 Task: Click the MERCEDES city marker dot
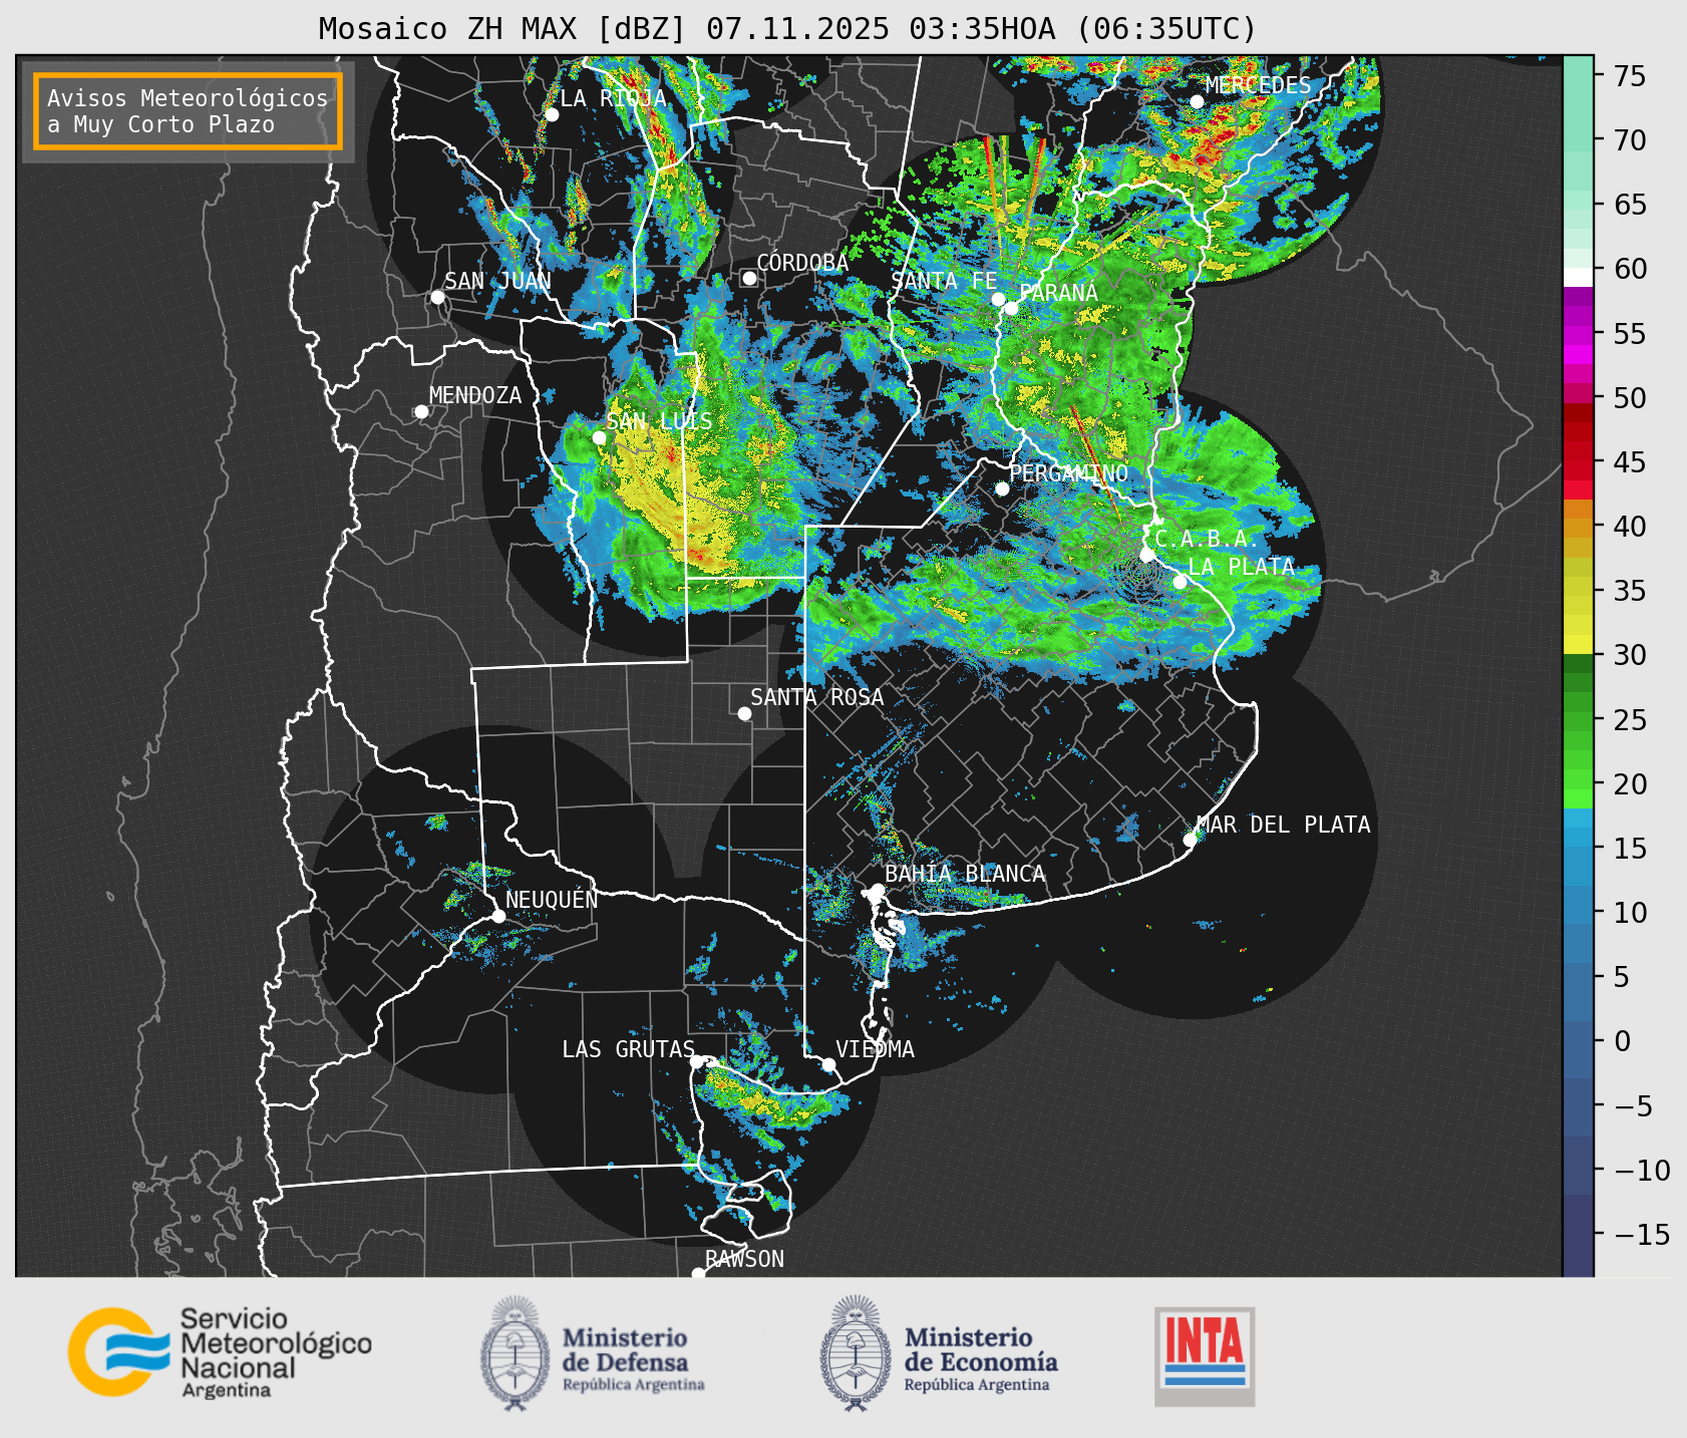click(x=1197, y=102)
